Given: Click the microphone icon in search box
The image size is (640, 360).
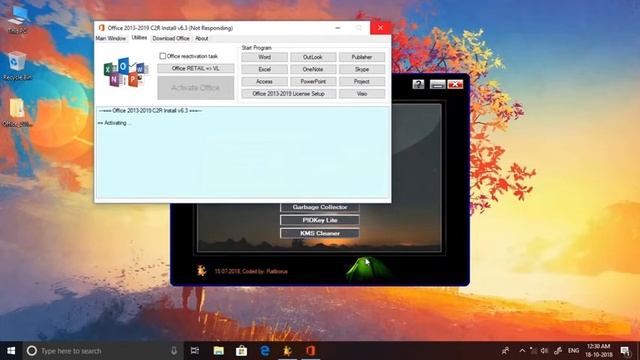Looking at the screenshot, I should [x=174, y=351].
